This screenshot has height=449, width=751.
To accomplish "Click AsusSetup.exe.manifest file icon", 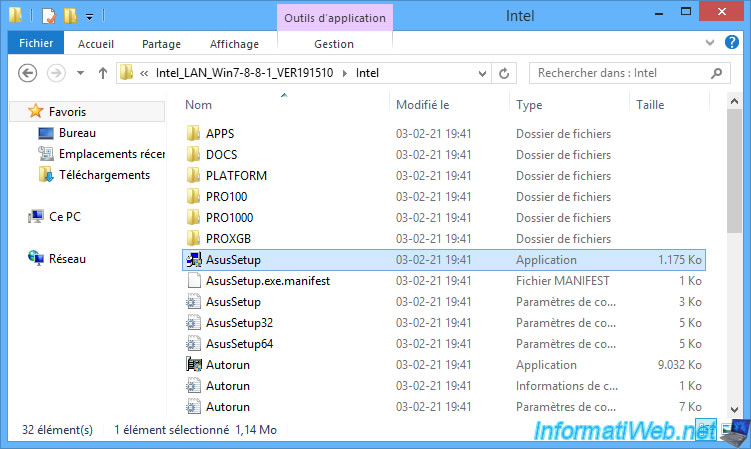I will pyautogui.click(x=193, y=281).
